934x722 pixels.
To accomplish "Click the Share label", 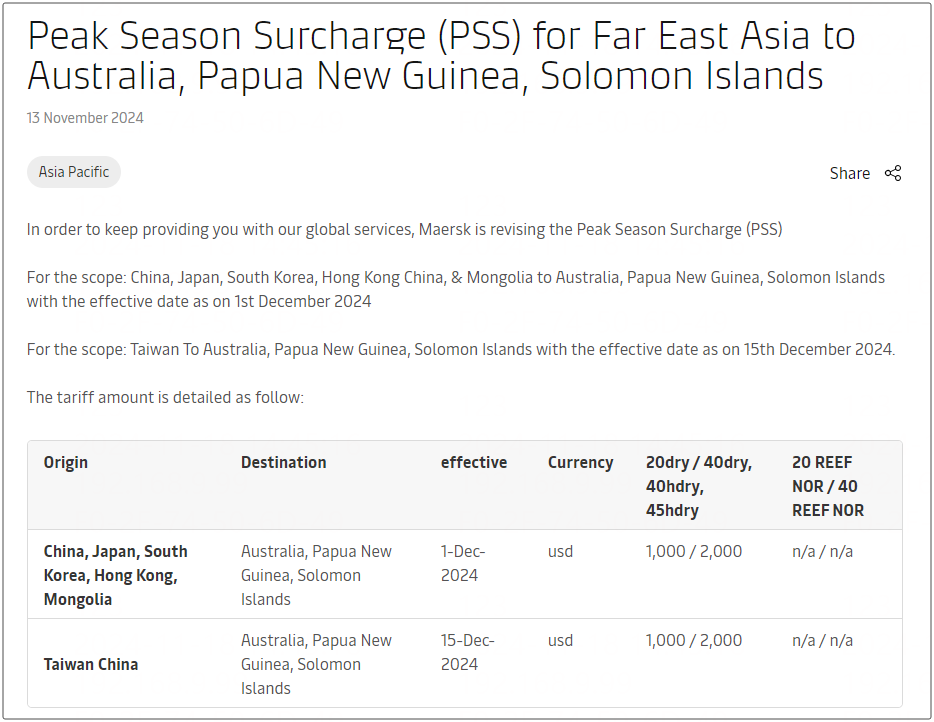I will pyautogui.click(x=849, y=173).
